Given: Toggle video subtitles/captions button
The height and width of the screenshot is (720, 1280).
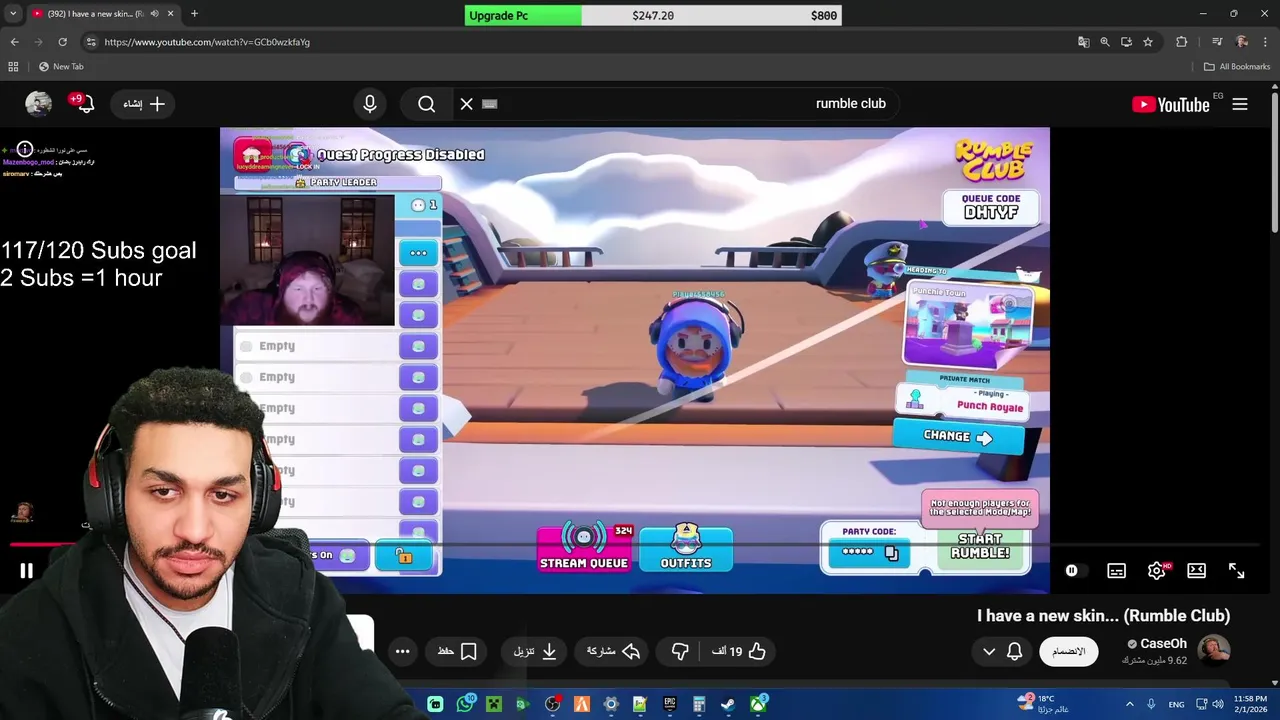Looking at the screenshot, I should pyautogui.click(x=1116, y=571).
